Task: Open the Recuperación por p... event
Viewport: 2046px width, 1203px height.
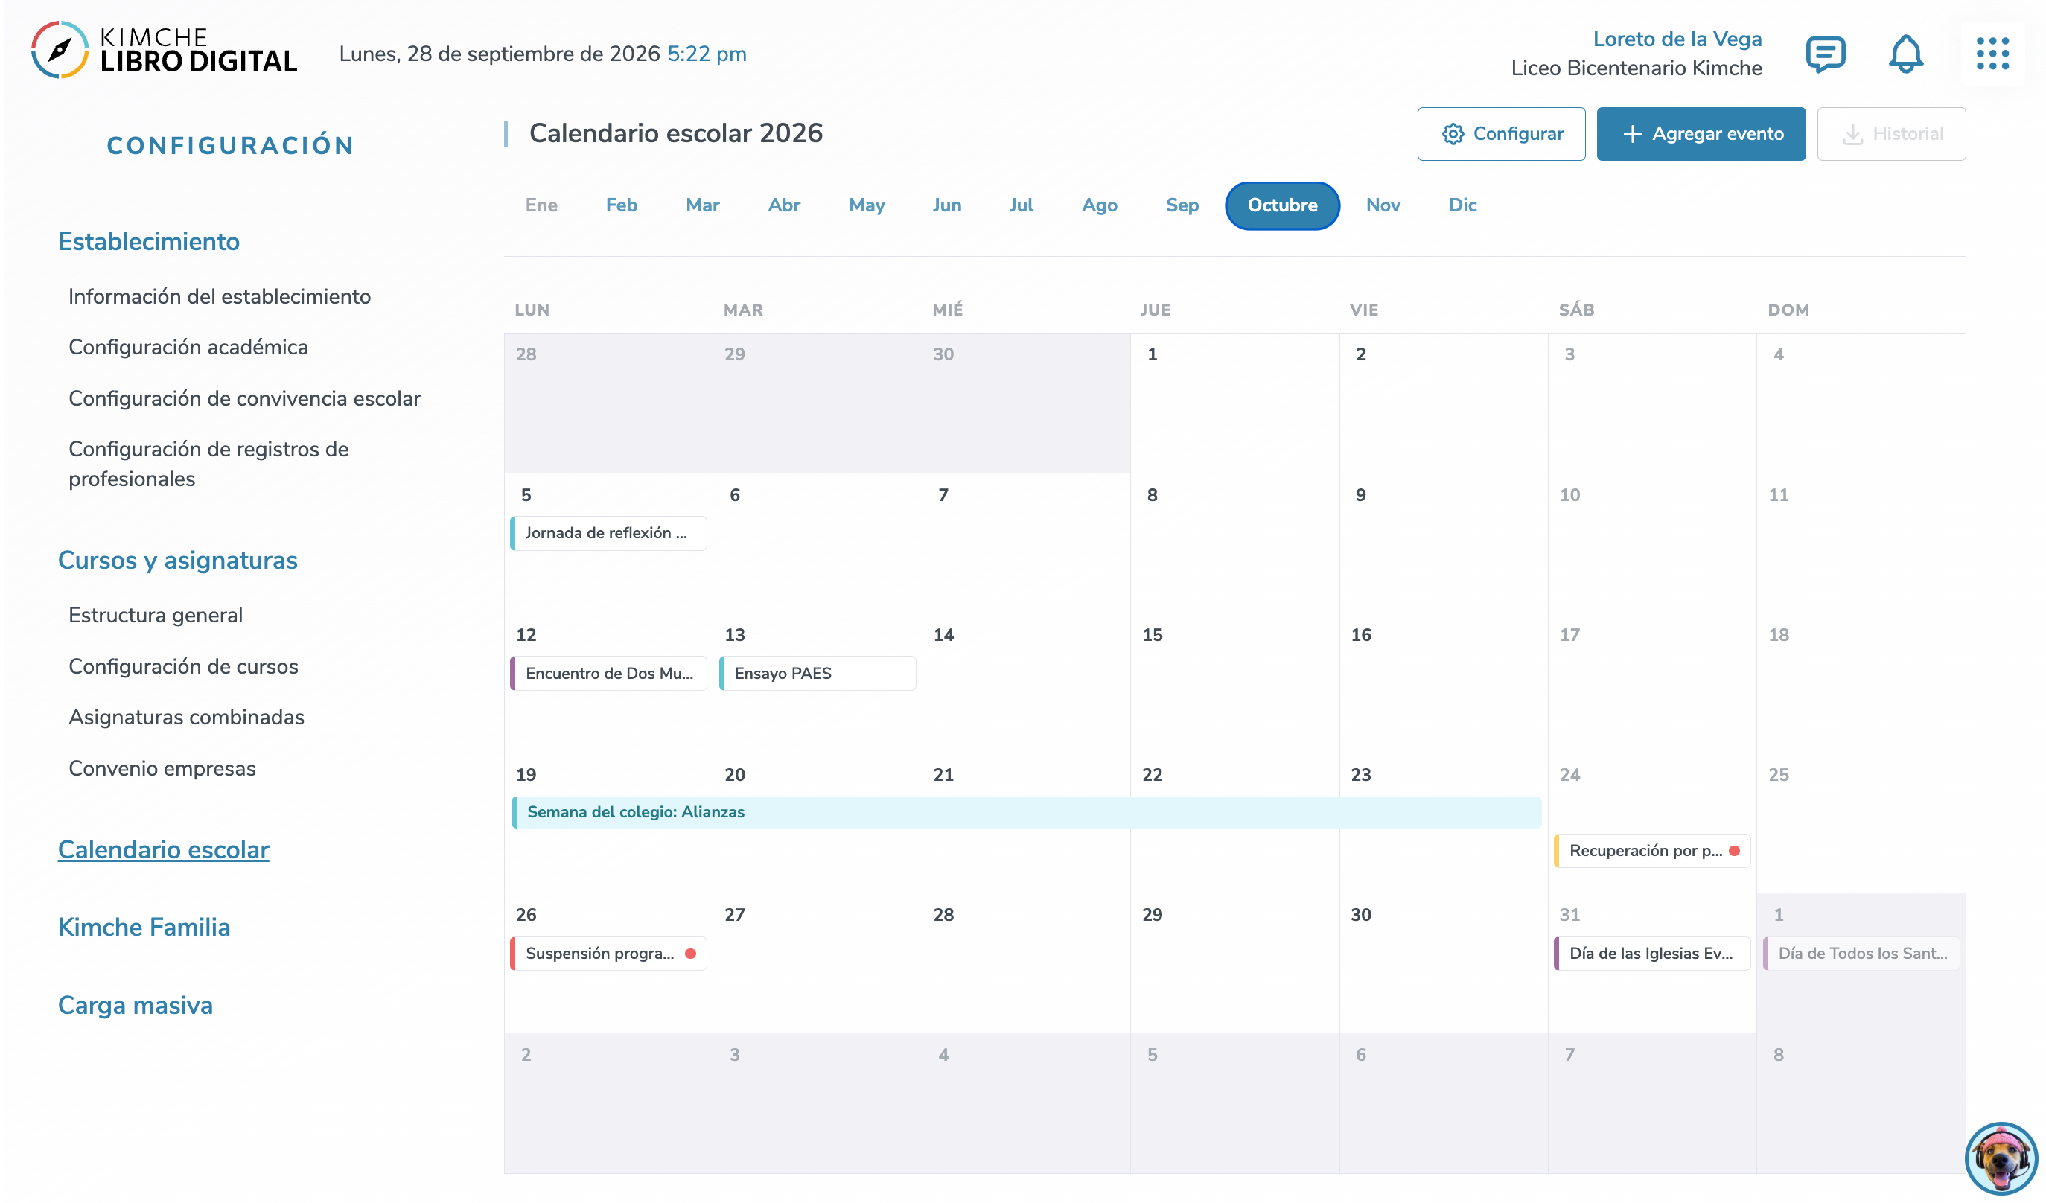Action: click(1652, 851)
